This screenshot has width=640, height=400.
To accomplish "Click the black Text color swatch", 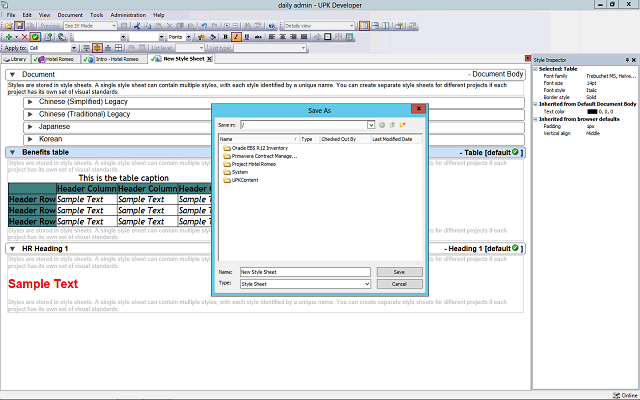I will point(592,111).
